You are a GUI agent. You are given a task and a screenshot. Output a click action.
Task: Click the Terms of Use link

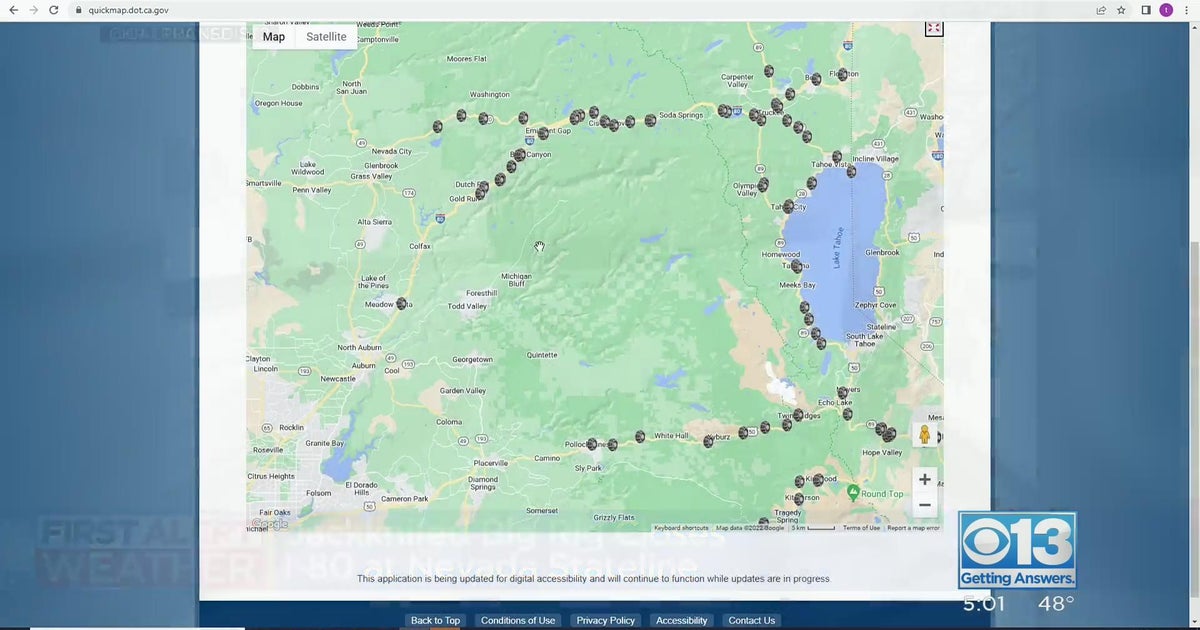coord(861,527)
